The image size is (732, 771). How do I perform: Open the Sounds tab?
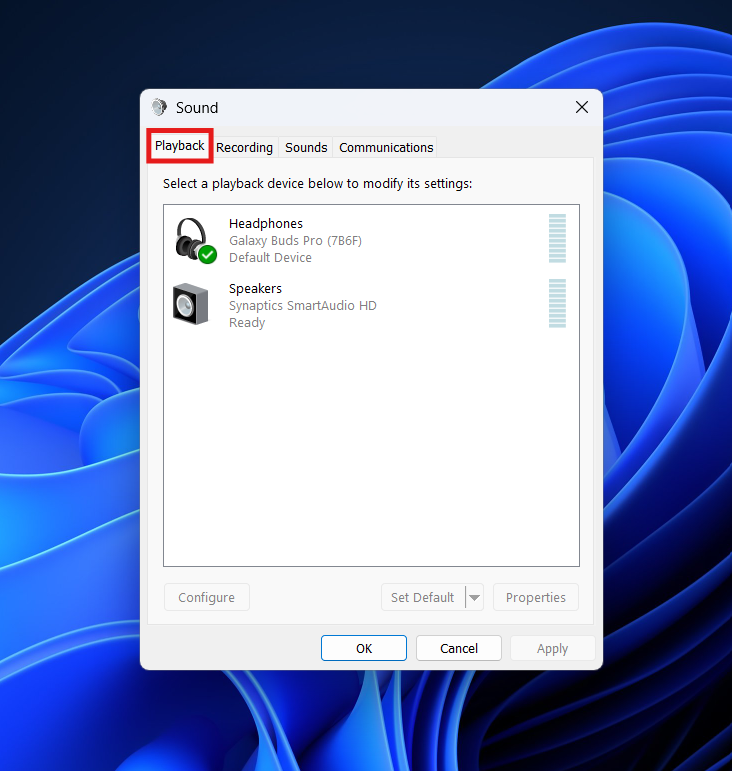coord(306,147)
